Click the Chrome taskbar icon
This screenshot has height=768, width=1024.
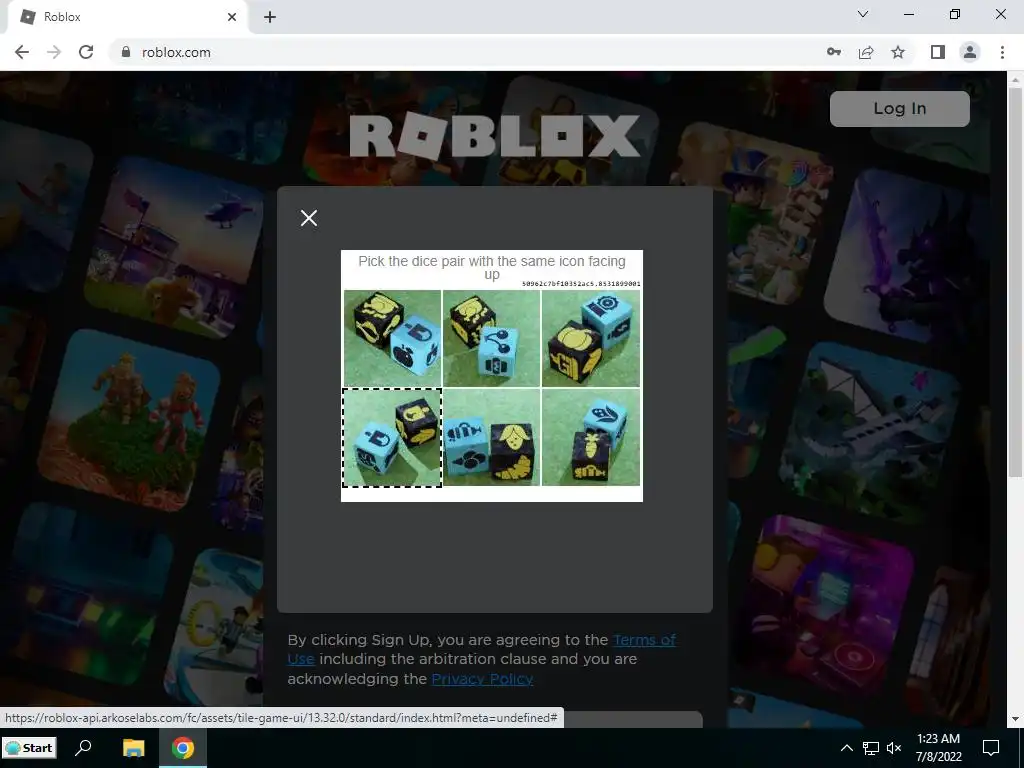click(x=183, y=748)
